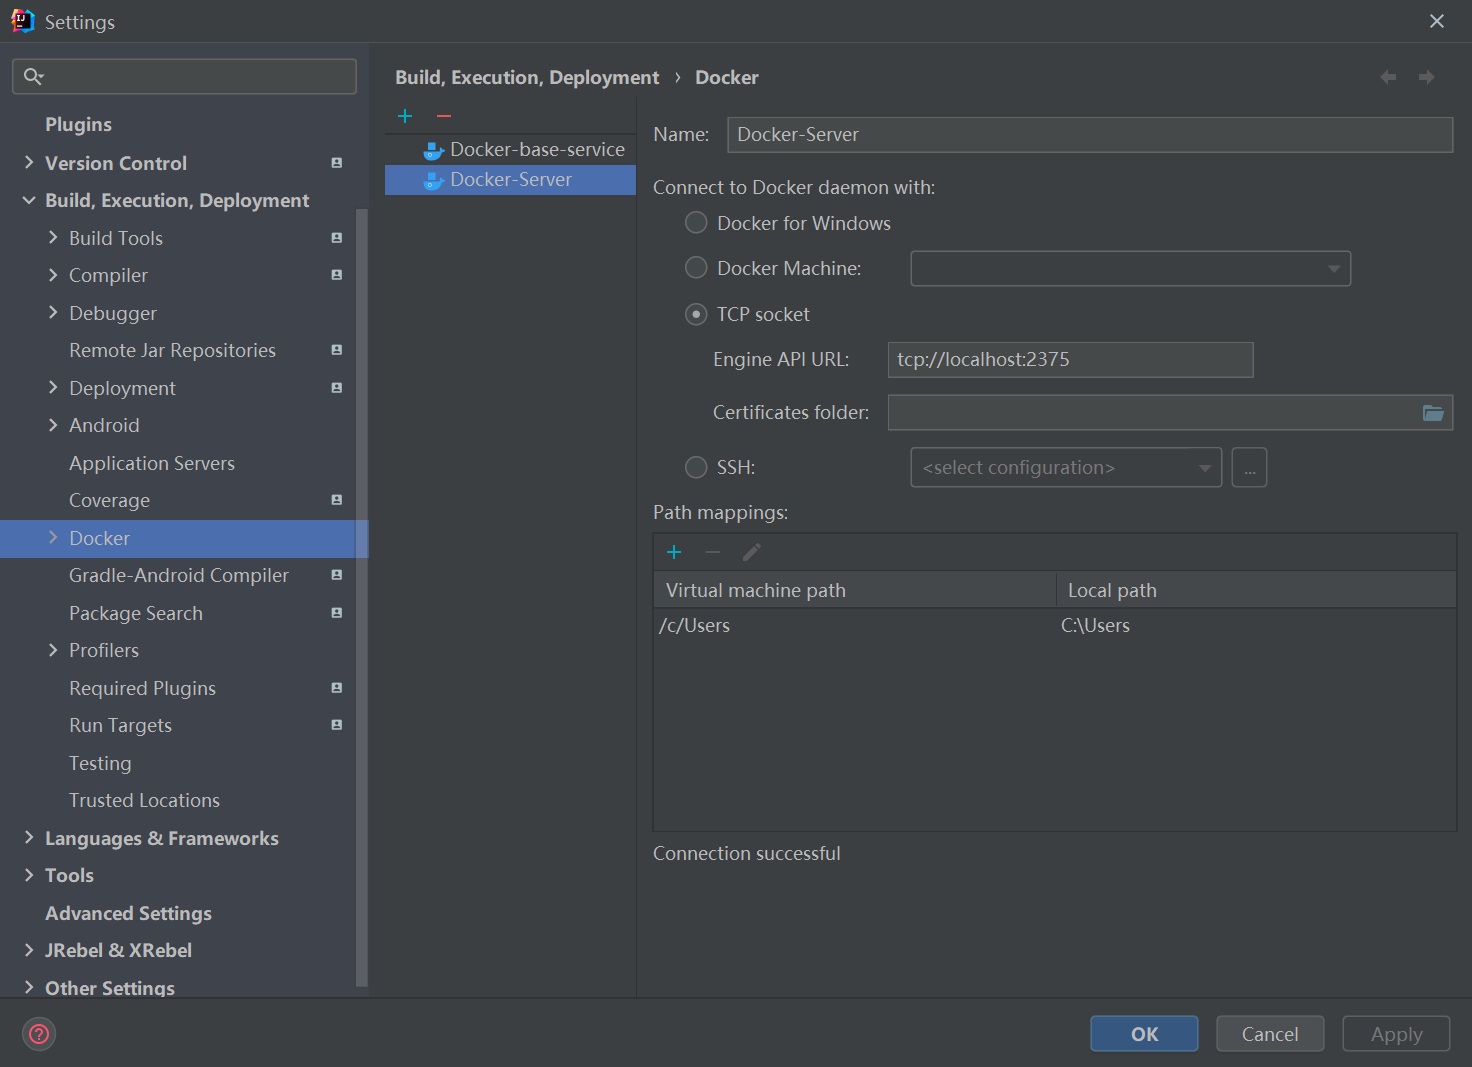Select Docker-base-service configuration

(x=510, y=150)
